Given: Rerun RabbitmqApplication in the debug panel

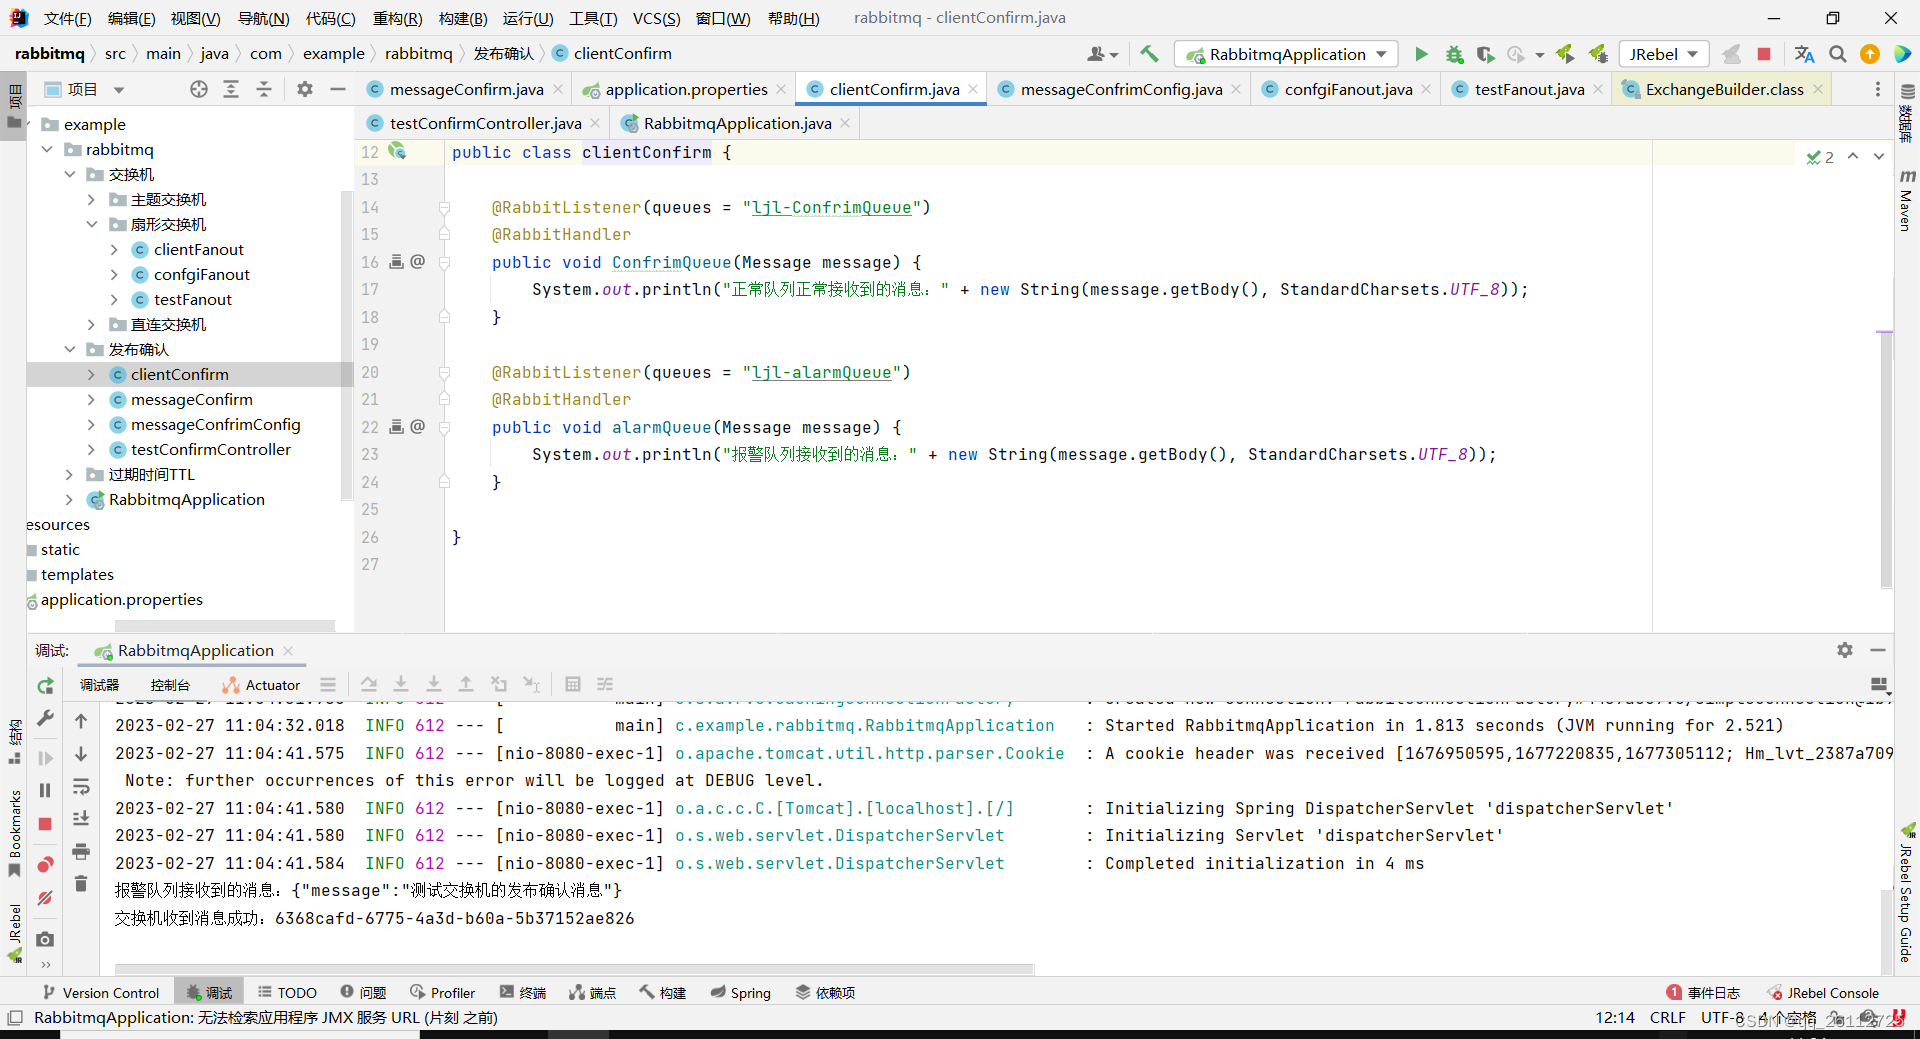Looking at the screenshot, I should tap(45, 686).
